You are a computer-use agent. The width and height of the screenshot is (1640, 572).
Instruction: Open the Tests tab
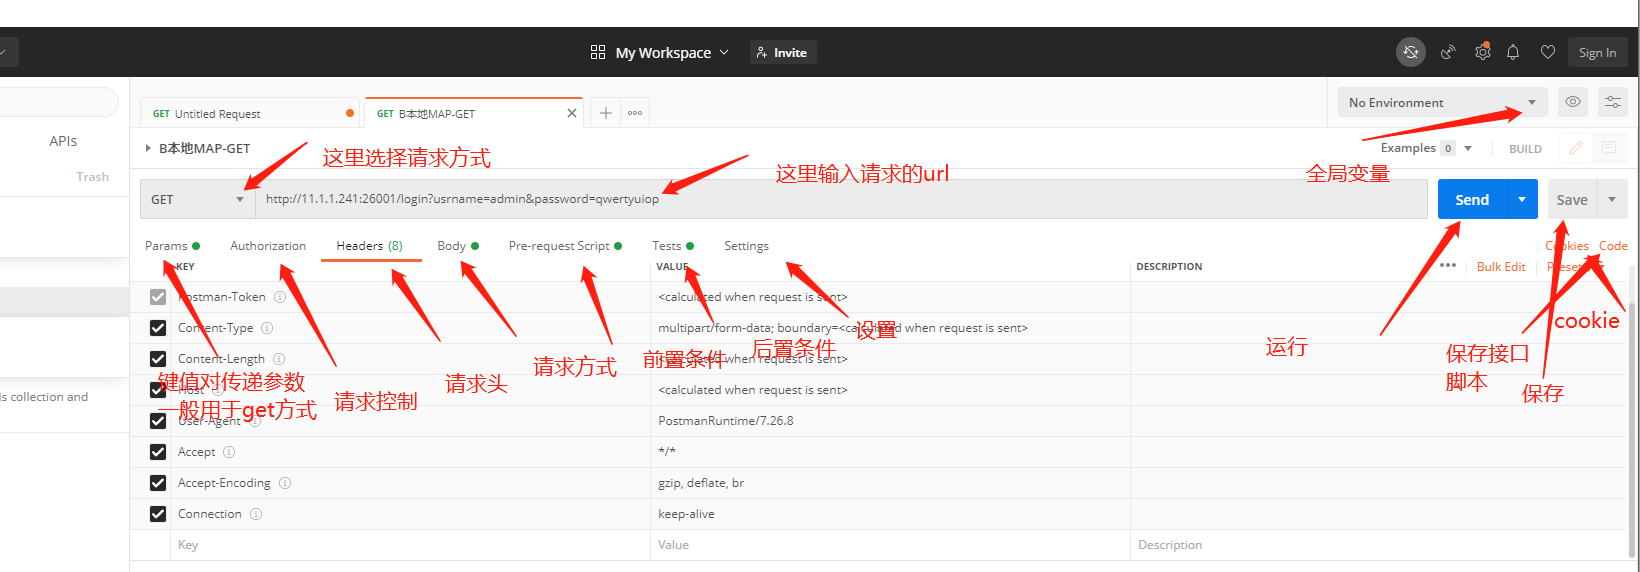click(673, 245)
